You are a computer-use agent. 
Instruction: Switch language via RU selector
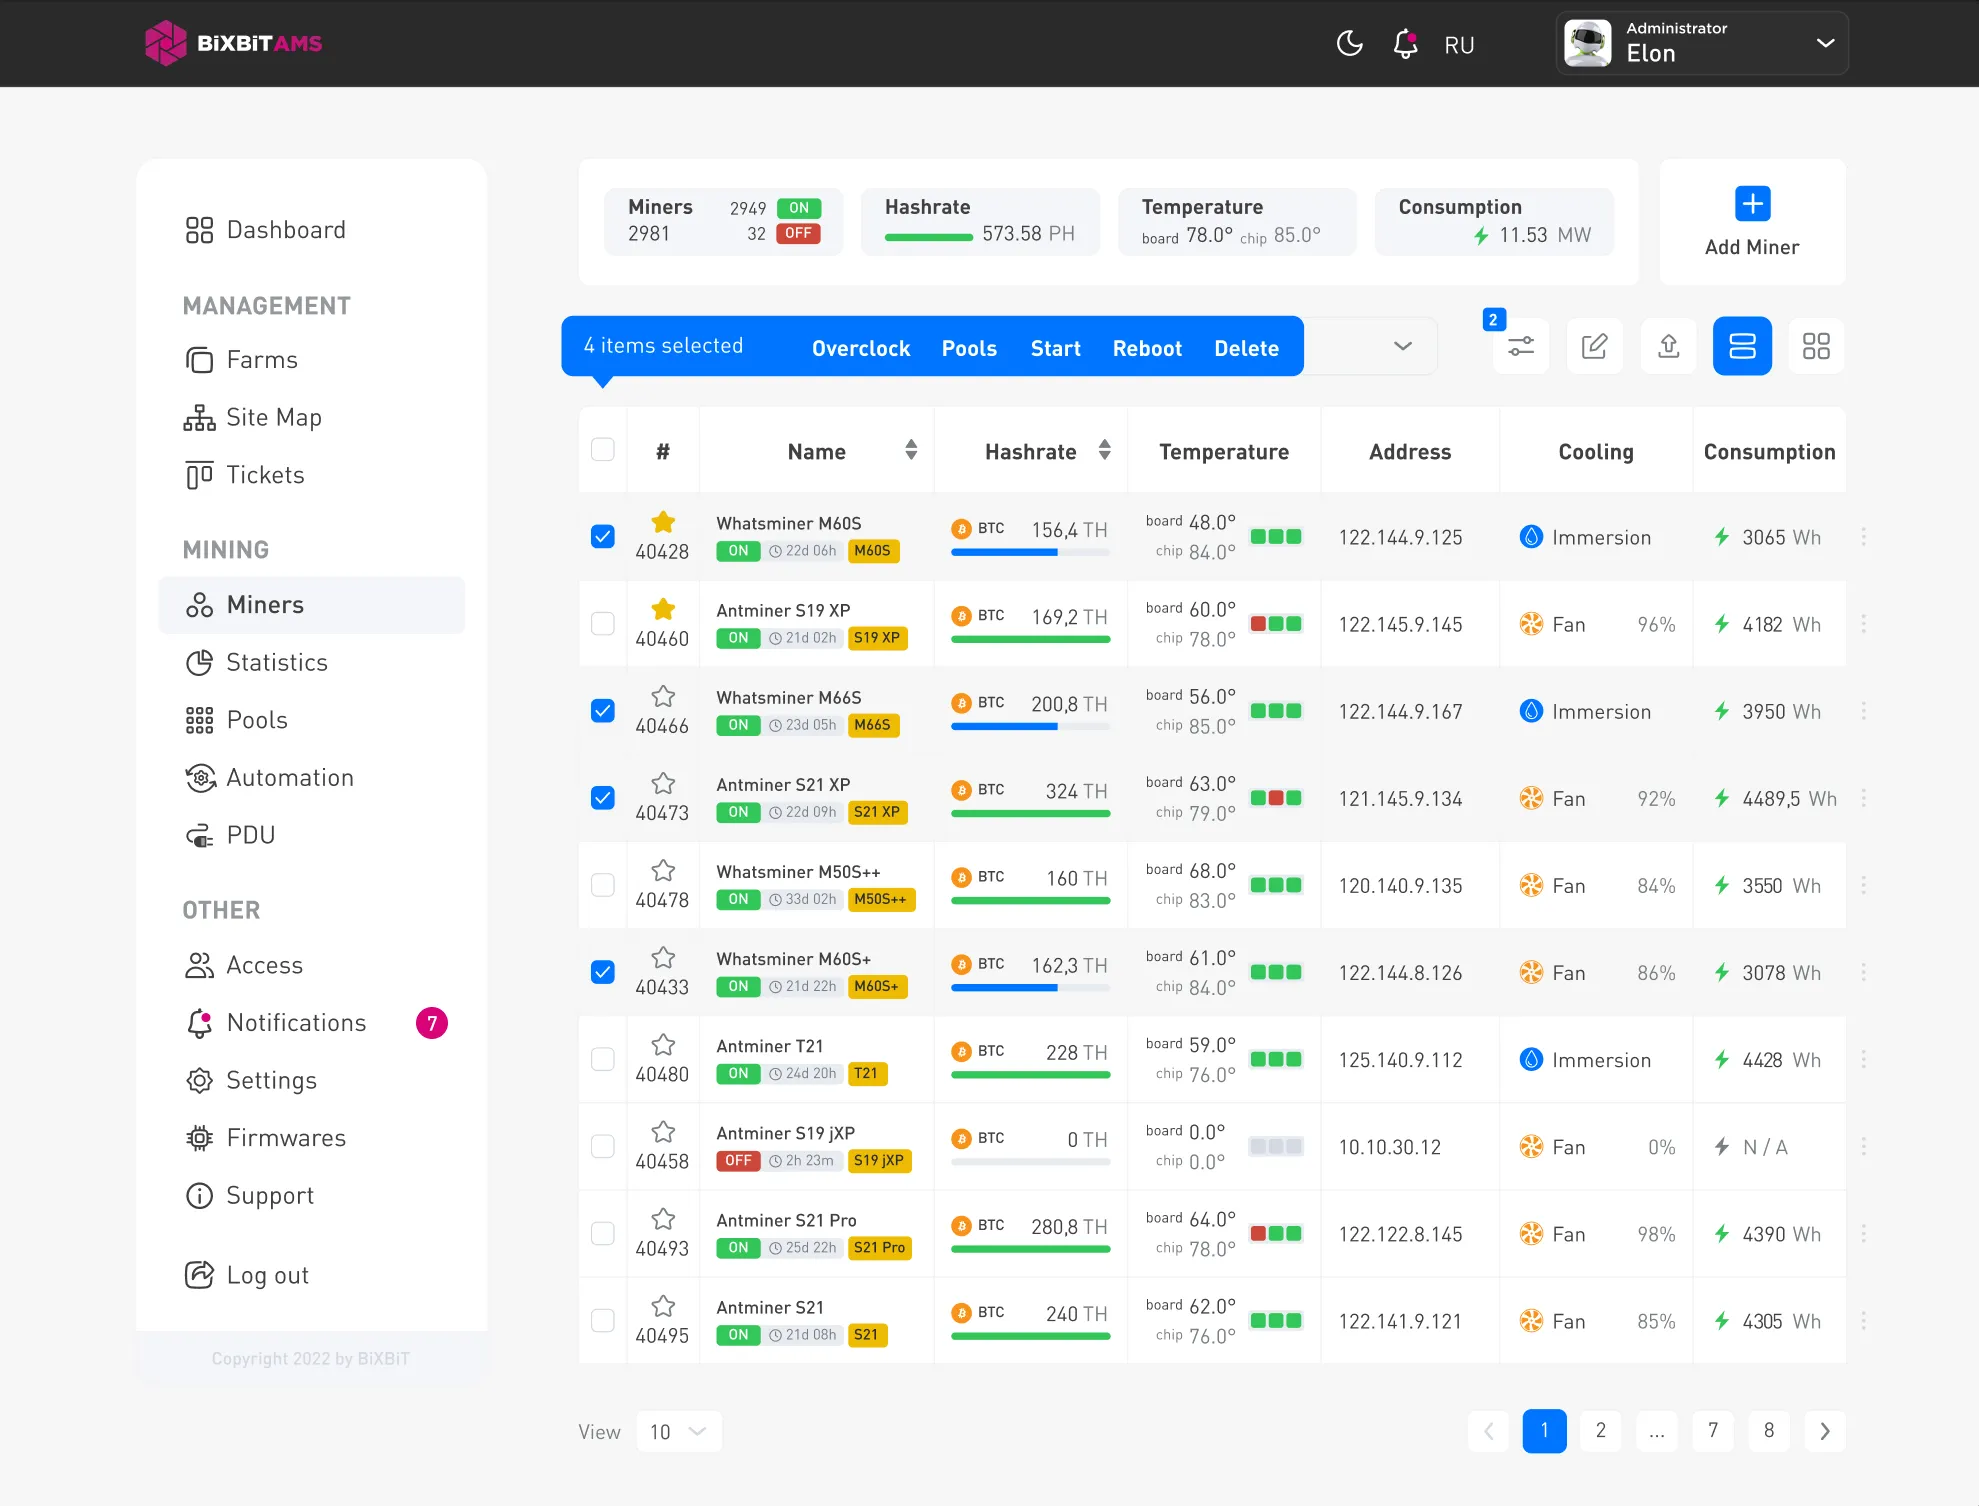click(1459, 45)
